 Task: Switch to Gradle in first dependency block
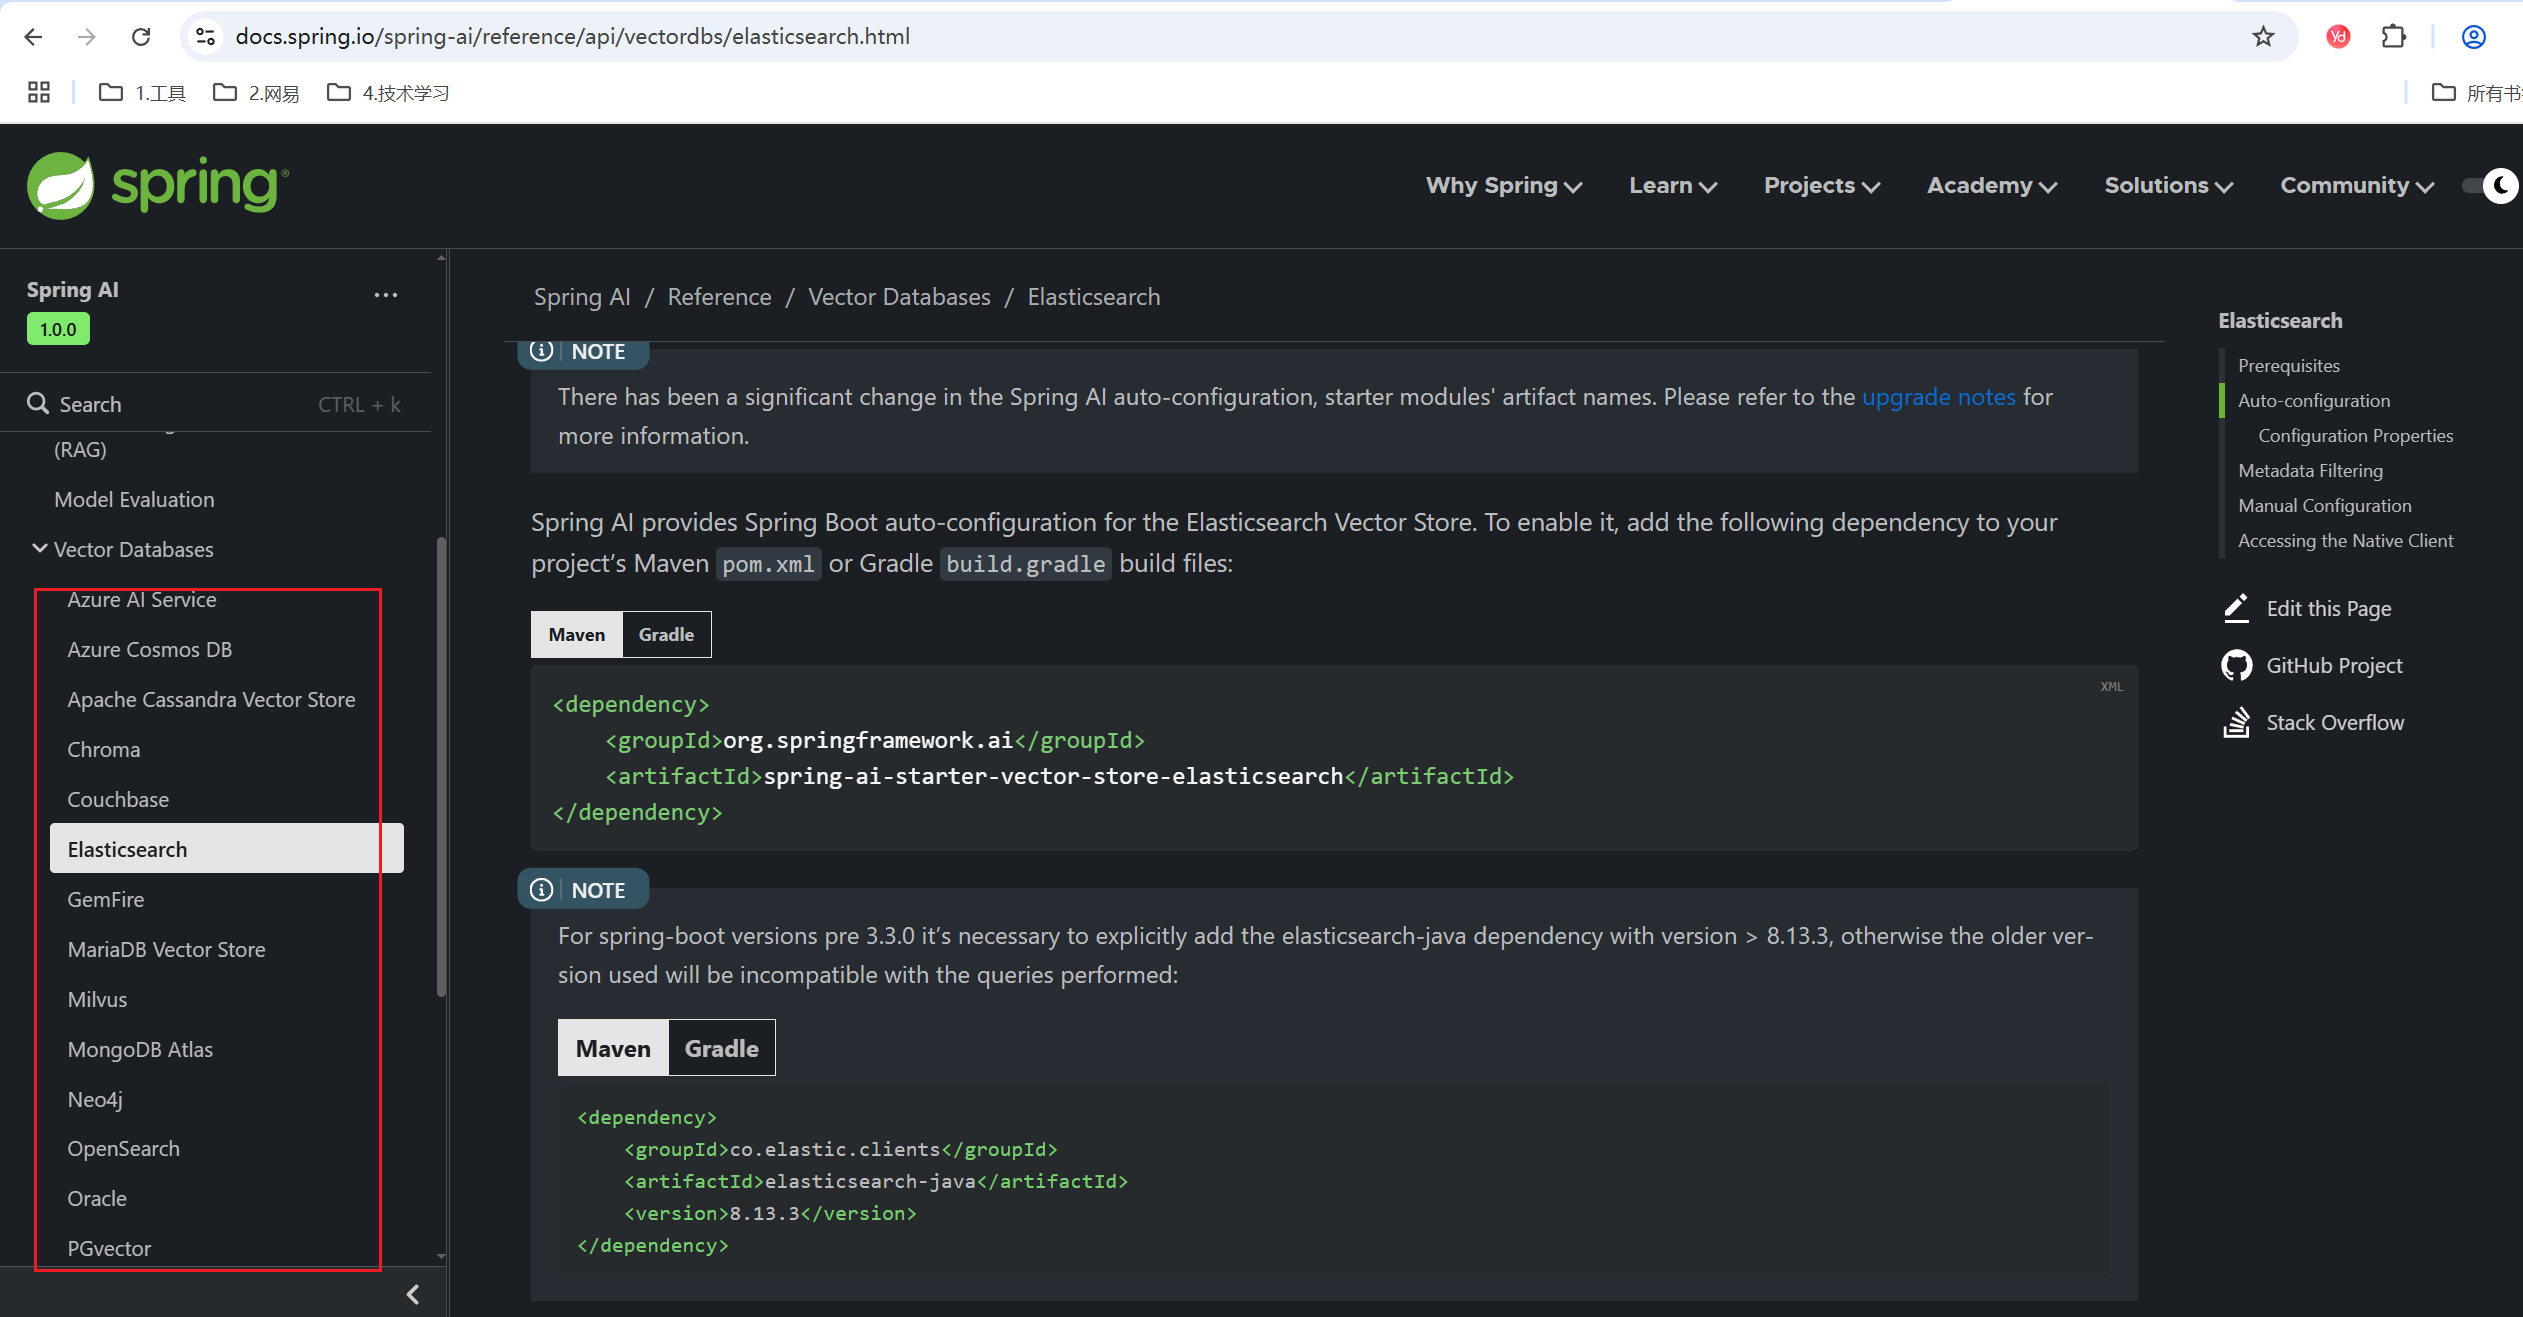pos(666,635)
